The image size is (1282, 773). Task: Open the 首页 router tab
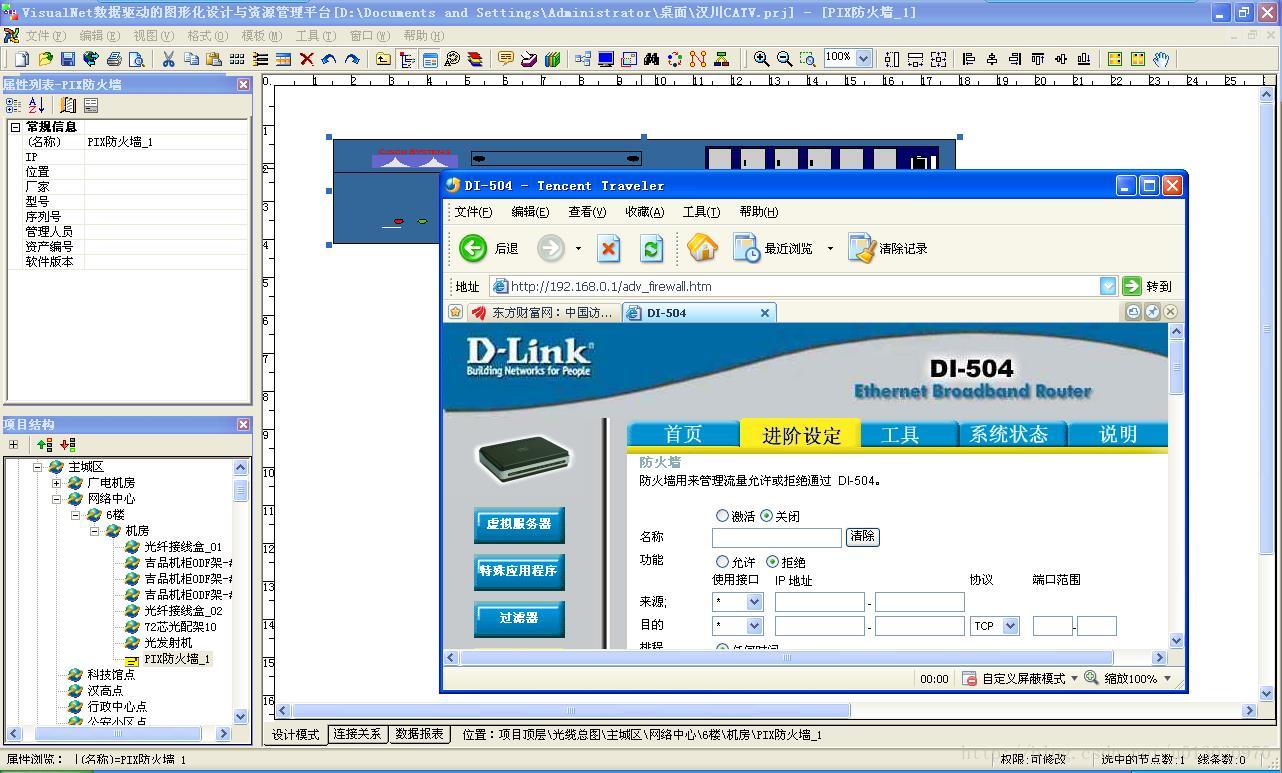click(683, 434)
